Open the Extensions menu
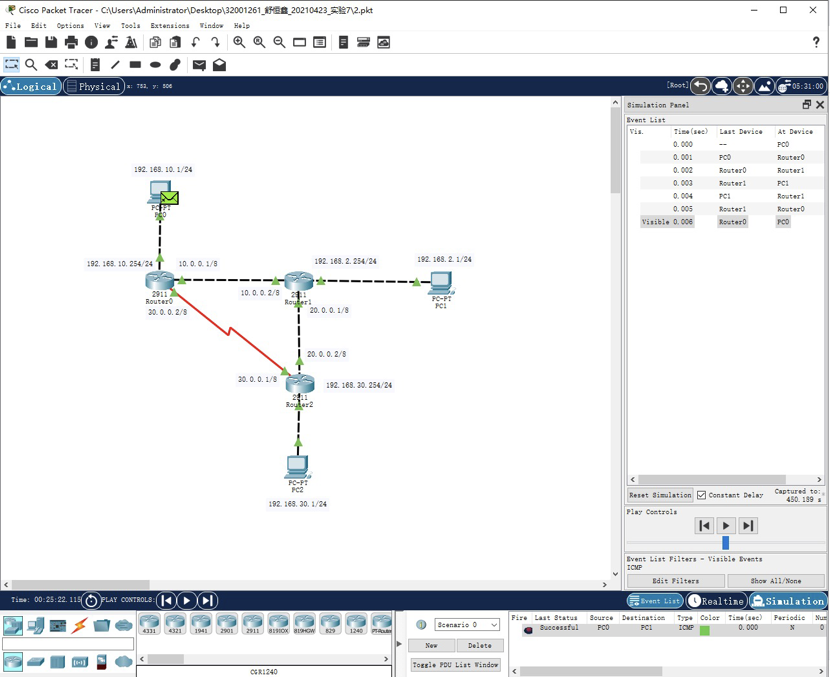830x678 pixels. 169,25
